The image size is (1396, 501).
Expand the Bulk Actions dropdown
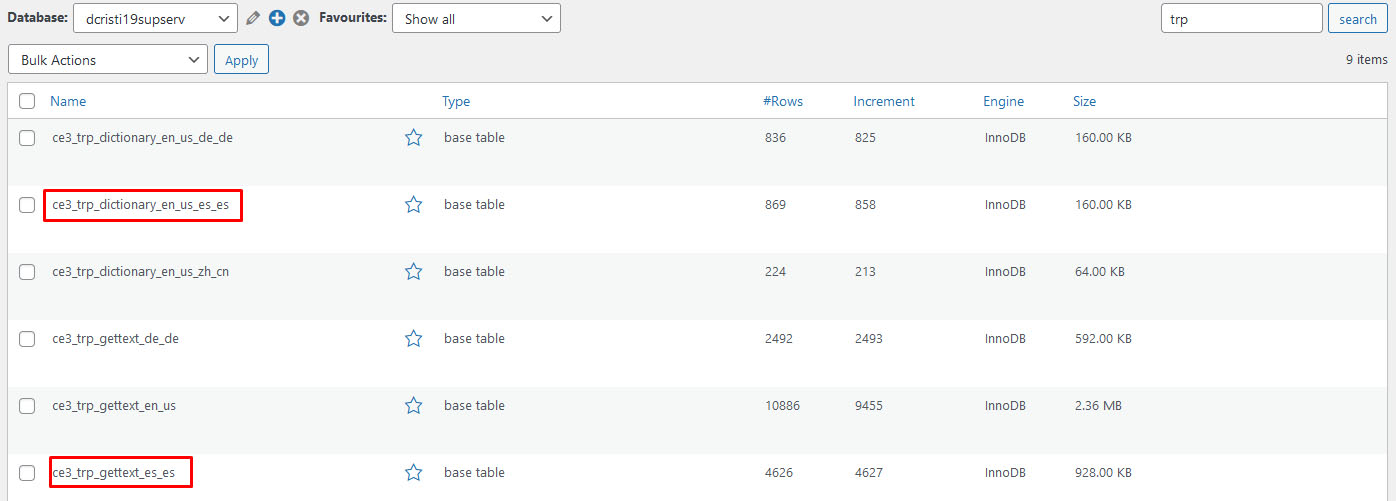(107, 60)
